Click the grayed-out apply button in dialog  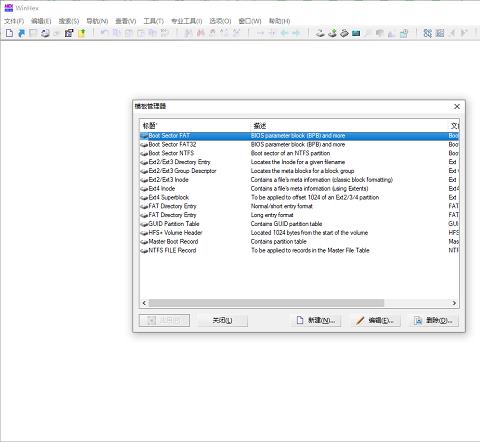click(164, 320)
